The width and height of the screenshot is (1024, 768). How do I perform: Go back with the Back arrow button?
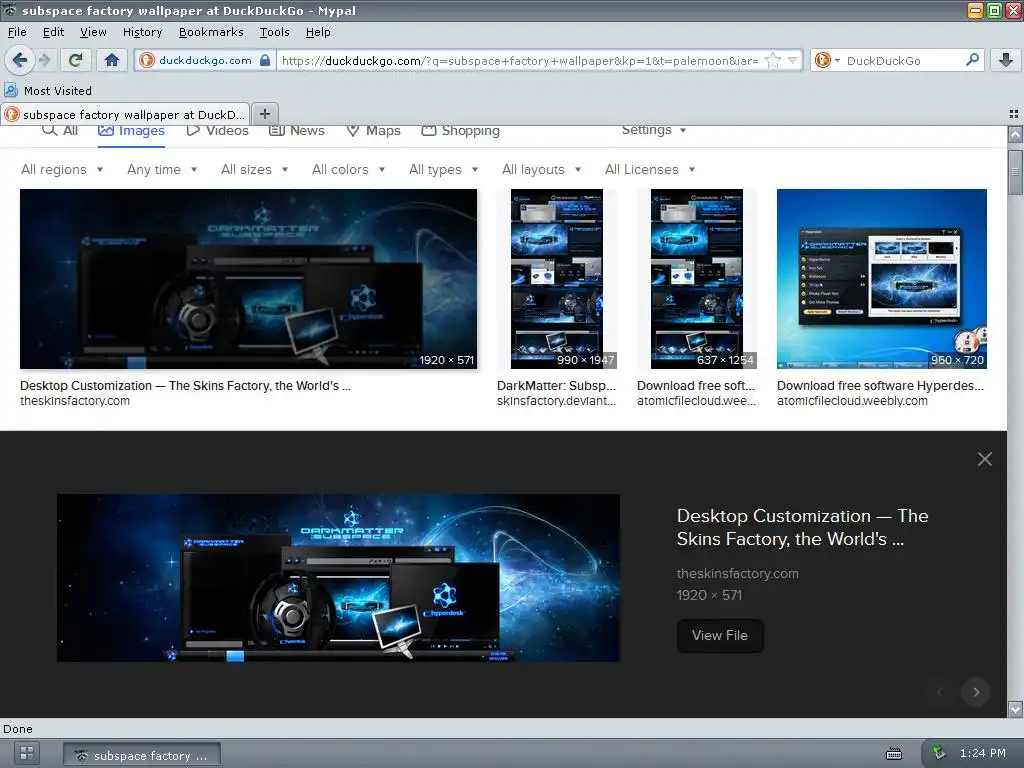coord(20,60)
